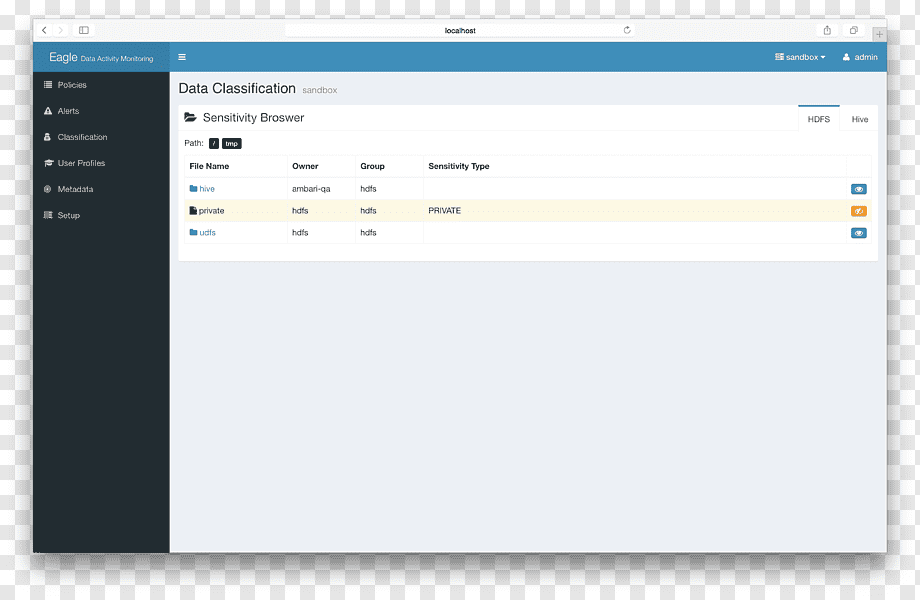Screen dimensions: 920x600
Task: Show the browser sidebar panel button
Action: 84,30
